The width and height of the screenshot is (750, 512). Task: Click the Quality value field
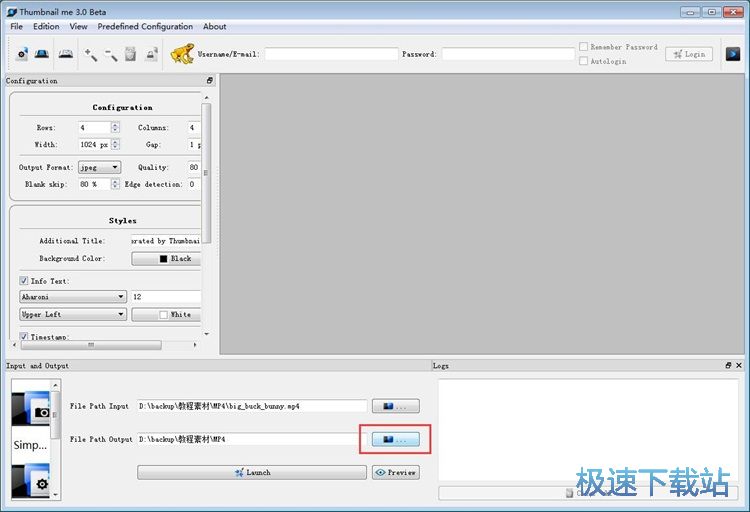tap(194, 167)
